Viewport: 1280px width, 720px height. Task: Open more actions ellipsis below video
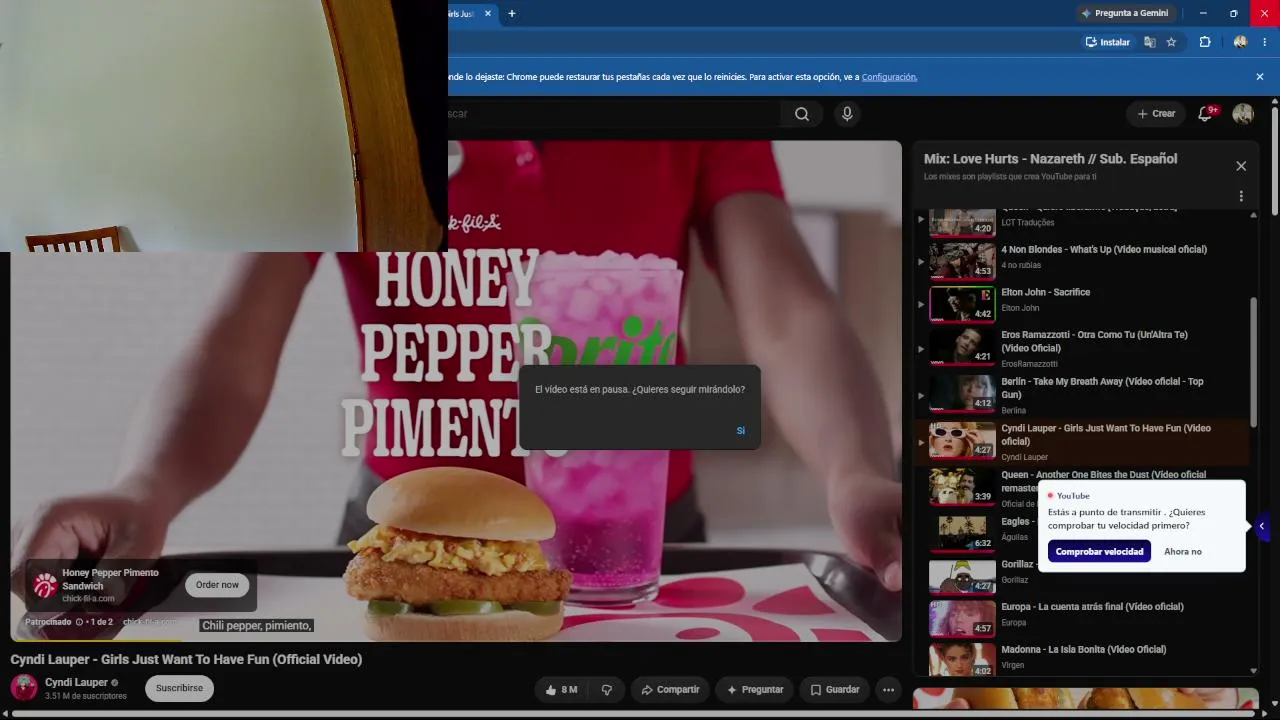pyautogui.click(x=888, y=690)
